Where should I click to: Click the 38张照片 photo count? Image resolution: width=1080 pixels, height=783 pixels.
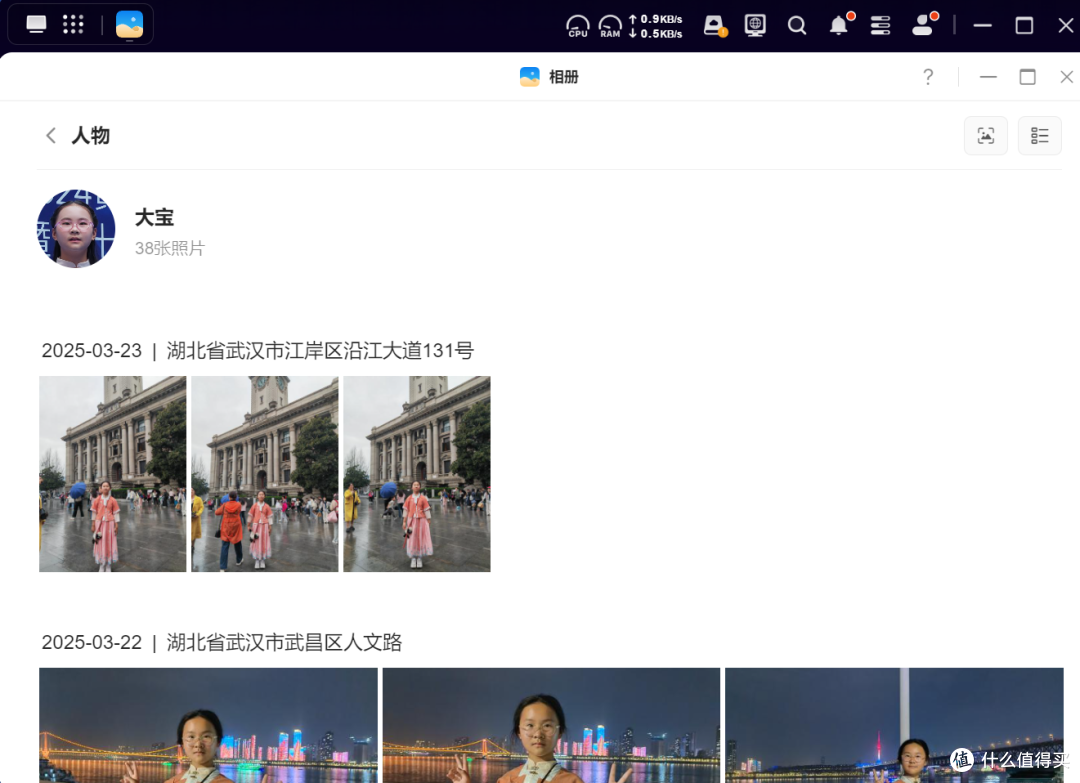169,248
